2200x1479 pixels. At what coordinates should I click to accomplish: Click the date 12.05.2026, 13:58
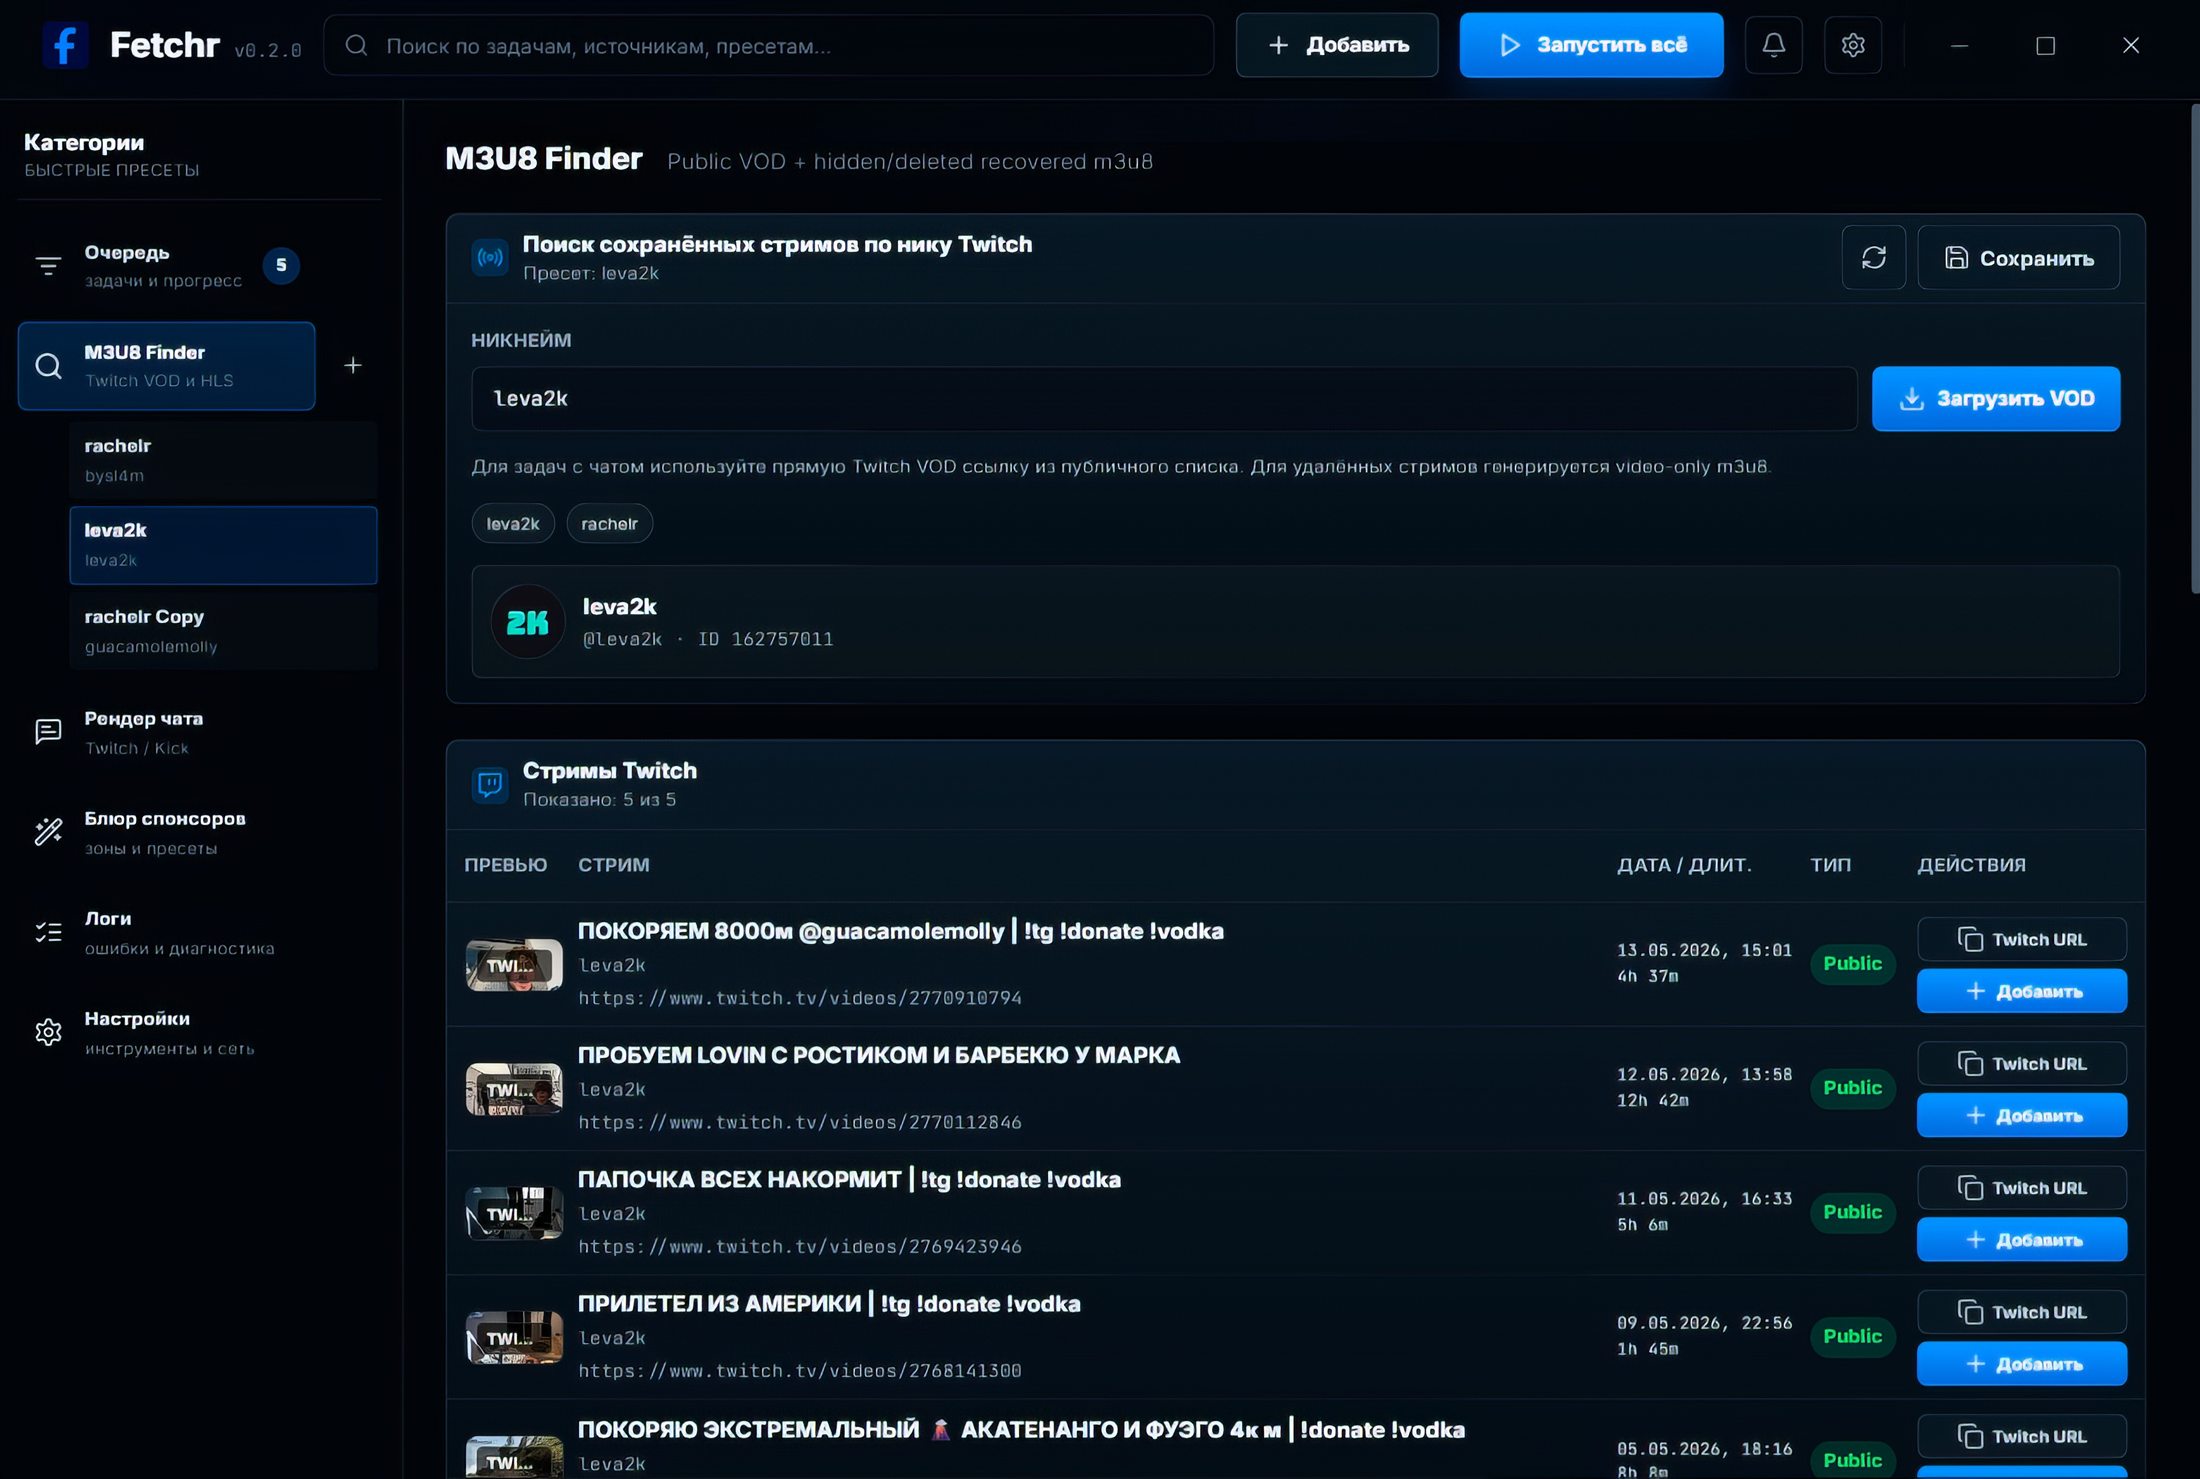pos(1704,1075)
